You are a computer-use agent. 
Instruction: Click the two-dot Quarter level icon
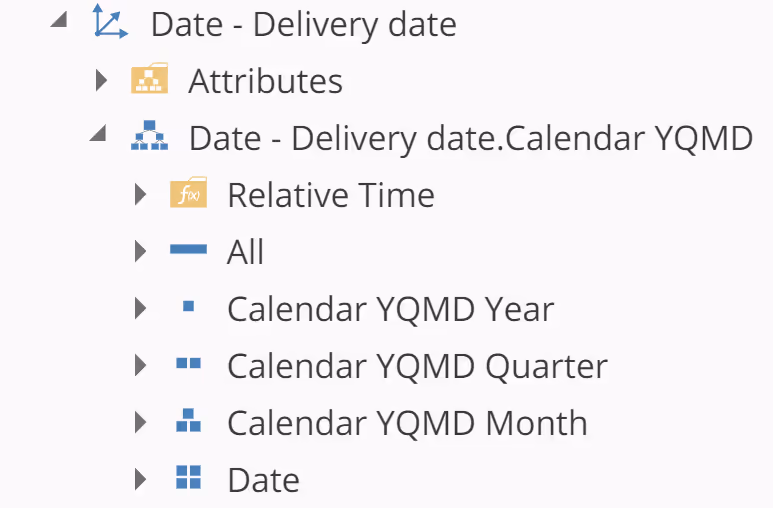(x=188, y=365)
